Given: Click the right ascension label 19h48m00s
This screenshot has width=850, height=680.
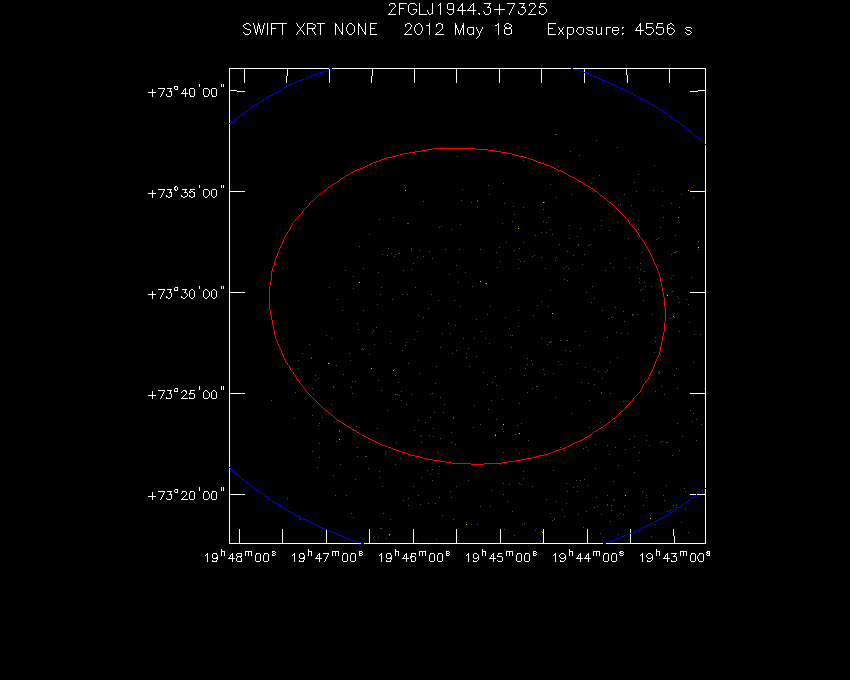Looking at the screenshot, I should [240, 557].
